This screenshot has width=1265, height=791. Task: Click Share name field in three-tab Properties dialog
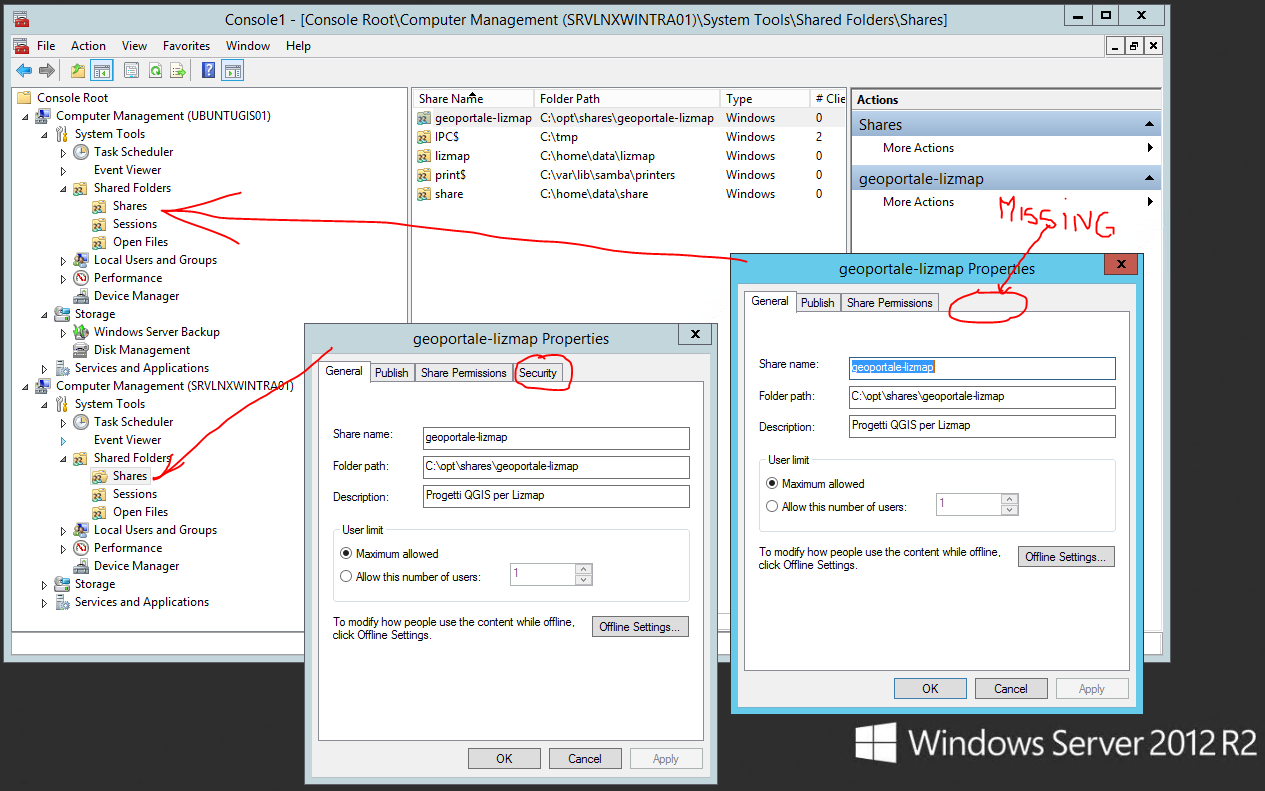pyautogui.click(x=982, y=367)
